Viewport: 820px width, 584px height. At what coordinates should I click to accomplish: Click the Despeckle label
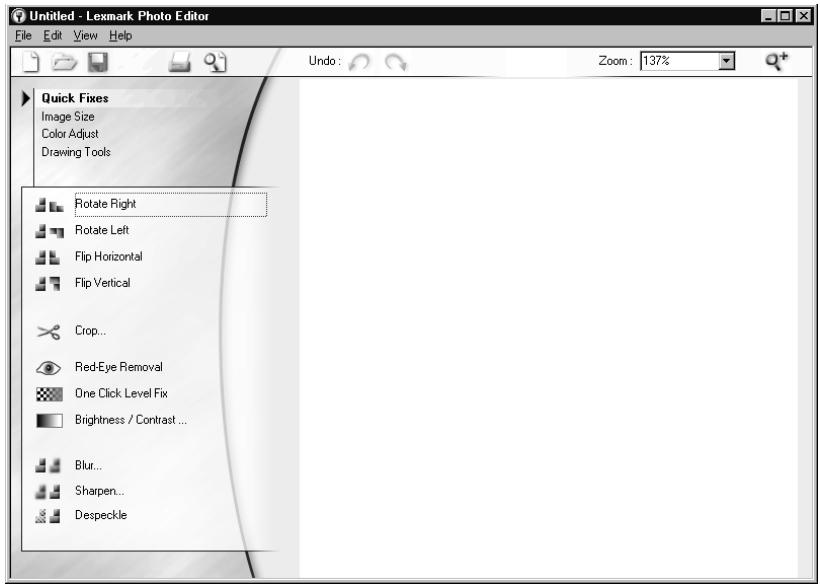[x=101, y=515]
